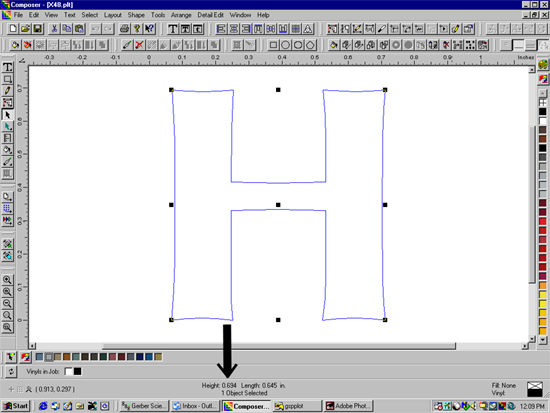The height and width of the screenshot is (413, 550).
Task: Click the Start button on taskbar
Action: click(16, 406)
